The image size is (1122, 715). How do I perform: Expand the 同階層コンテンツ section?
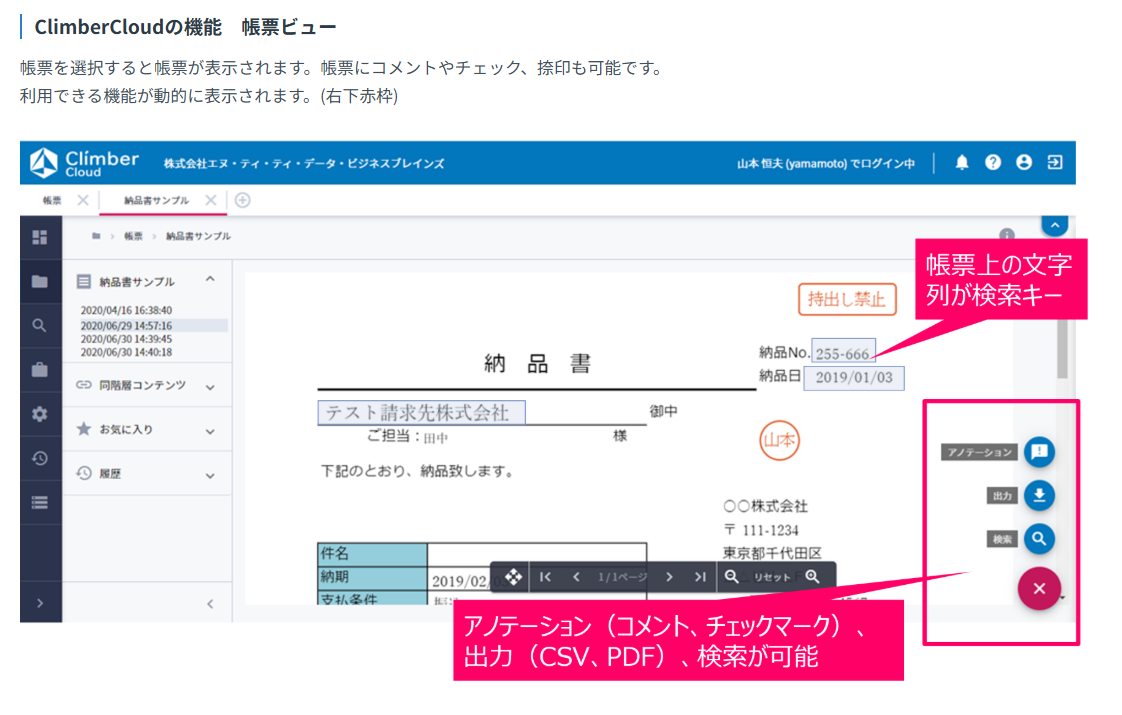(210, 386)
